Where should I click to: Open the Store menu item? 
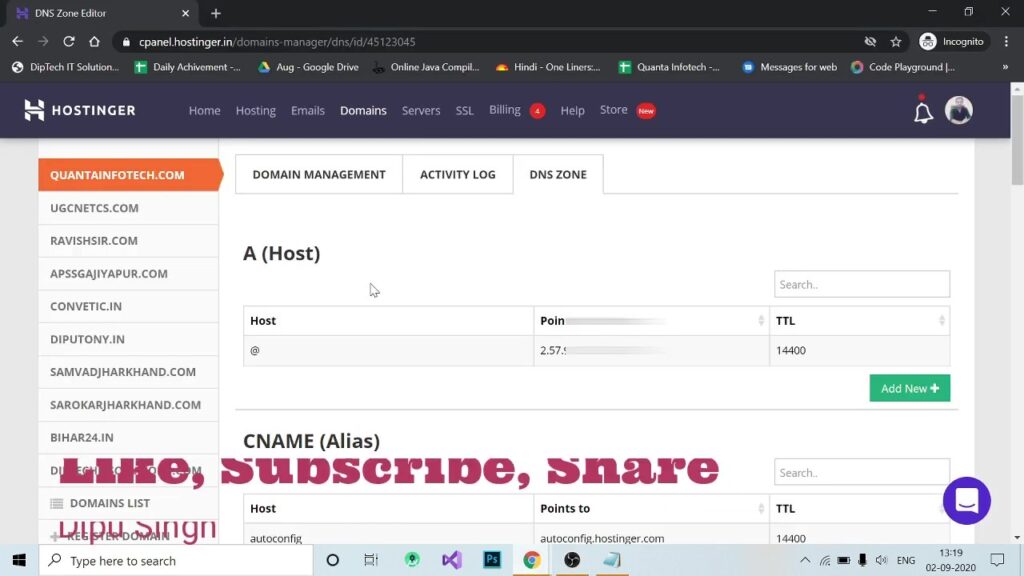tap(614, 110)
